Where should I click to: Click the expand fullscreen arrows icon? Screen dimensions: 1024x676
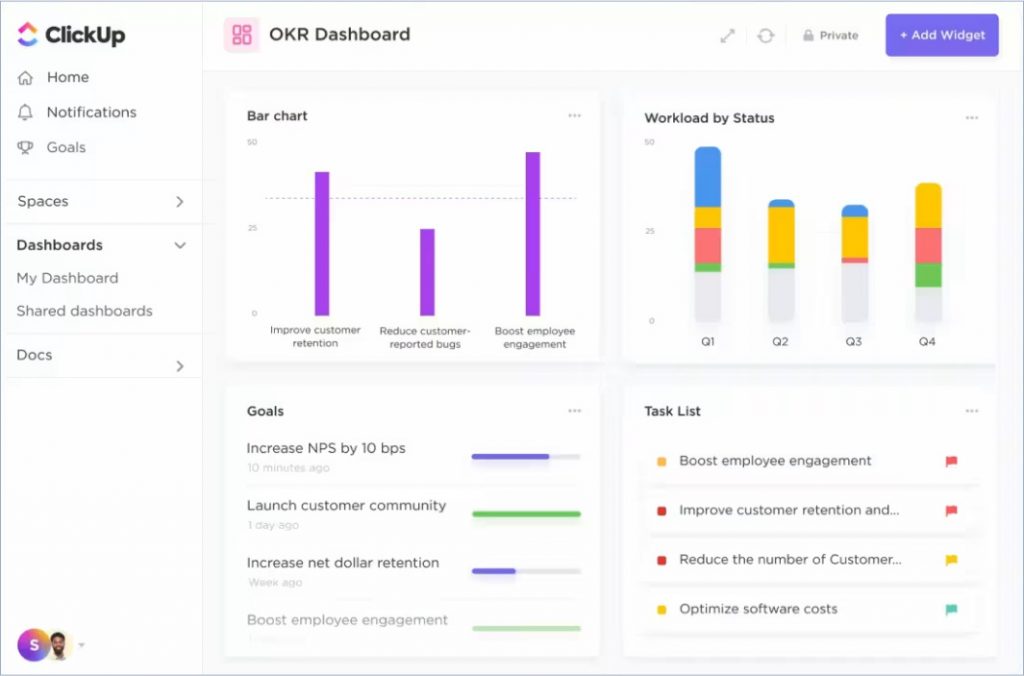727,35
